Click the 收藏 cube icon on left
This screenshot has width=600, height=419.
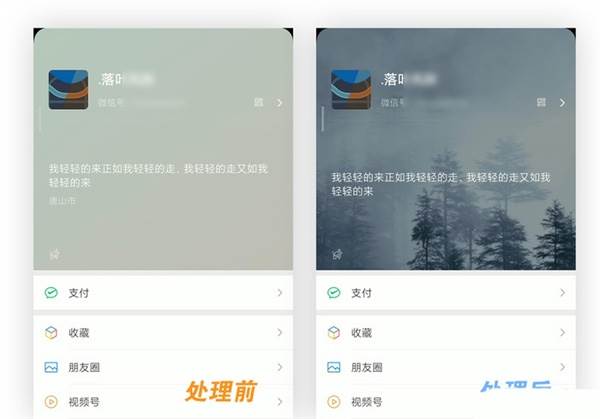pyautogui.click(x=51, y=333)
